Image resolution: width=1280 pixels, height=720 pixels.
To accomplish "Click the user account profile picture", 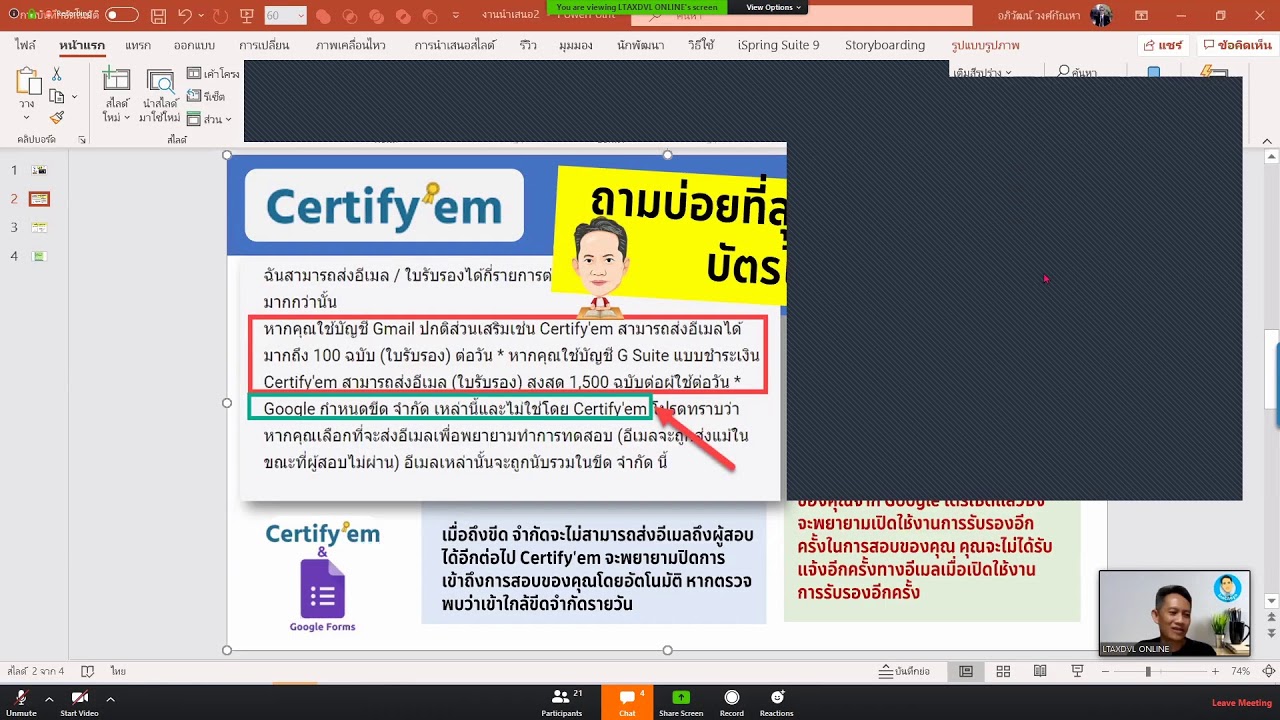I will click(1101, 15).
